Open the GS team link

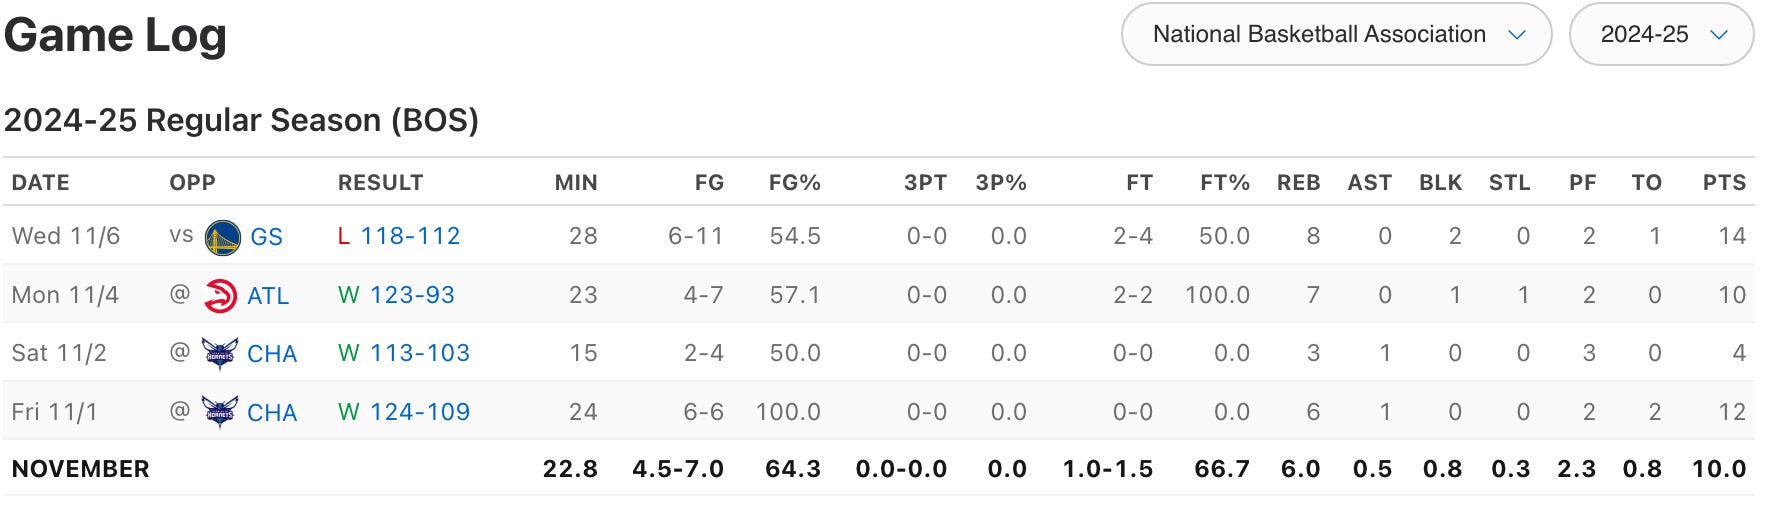tap(266, 237)
